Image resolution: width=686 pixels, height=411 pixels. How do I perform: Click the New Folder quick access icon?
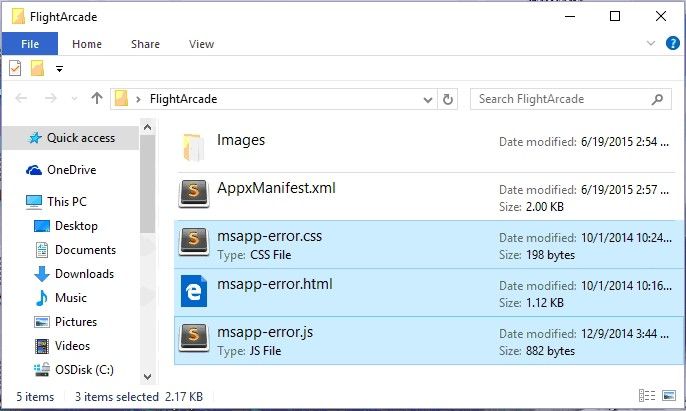37,68
